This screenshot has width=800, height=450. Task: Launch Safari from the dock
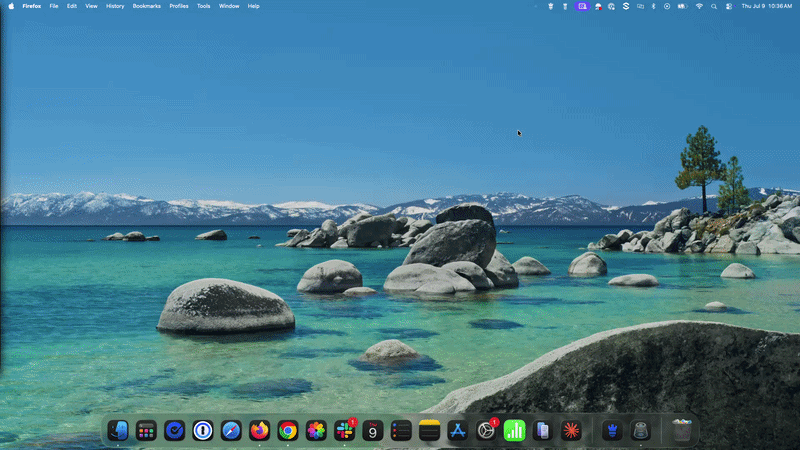pyautogui.click(x=231, y=431)
